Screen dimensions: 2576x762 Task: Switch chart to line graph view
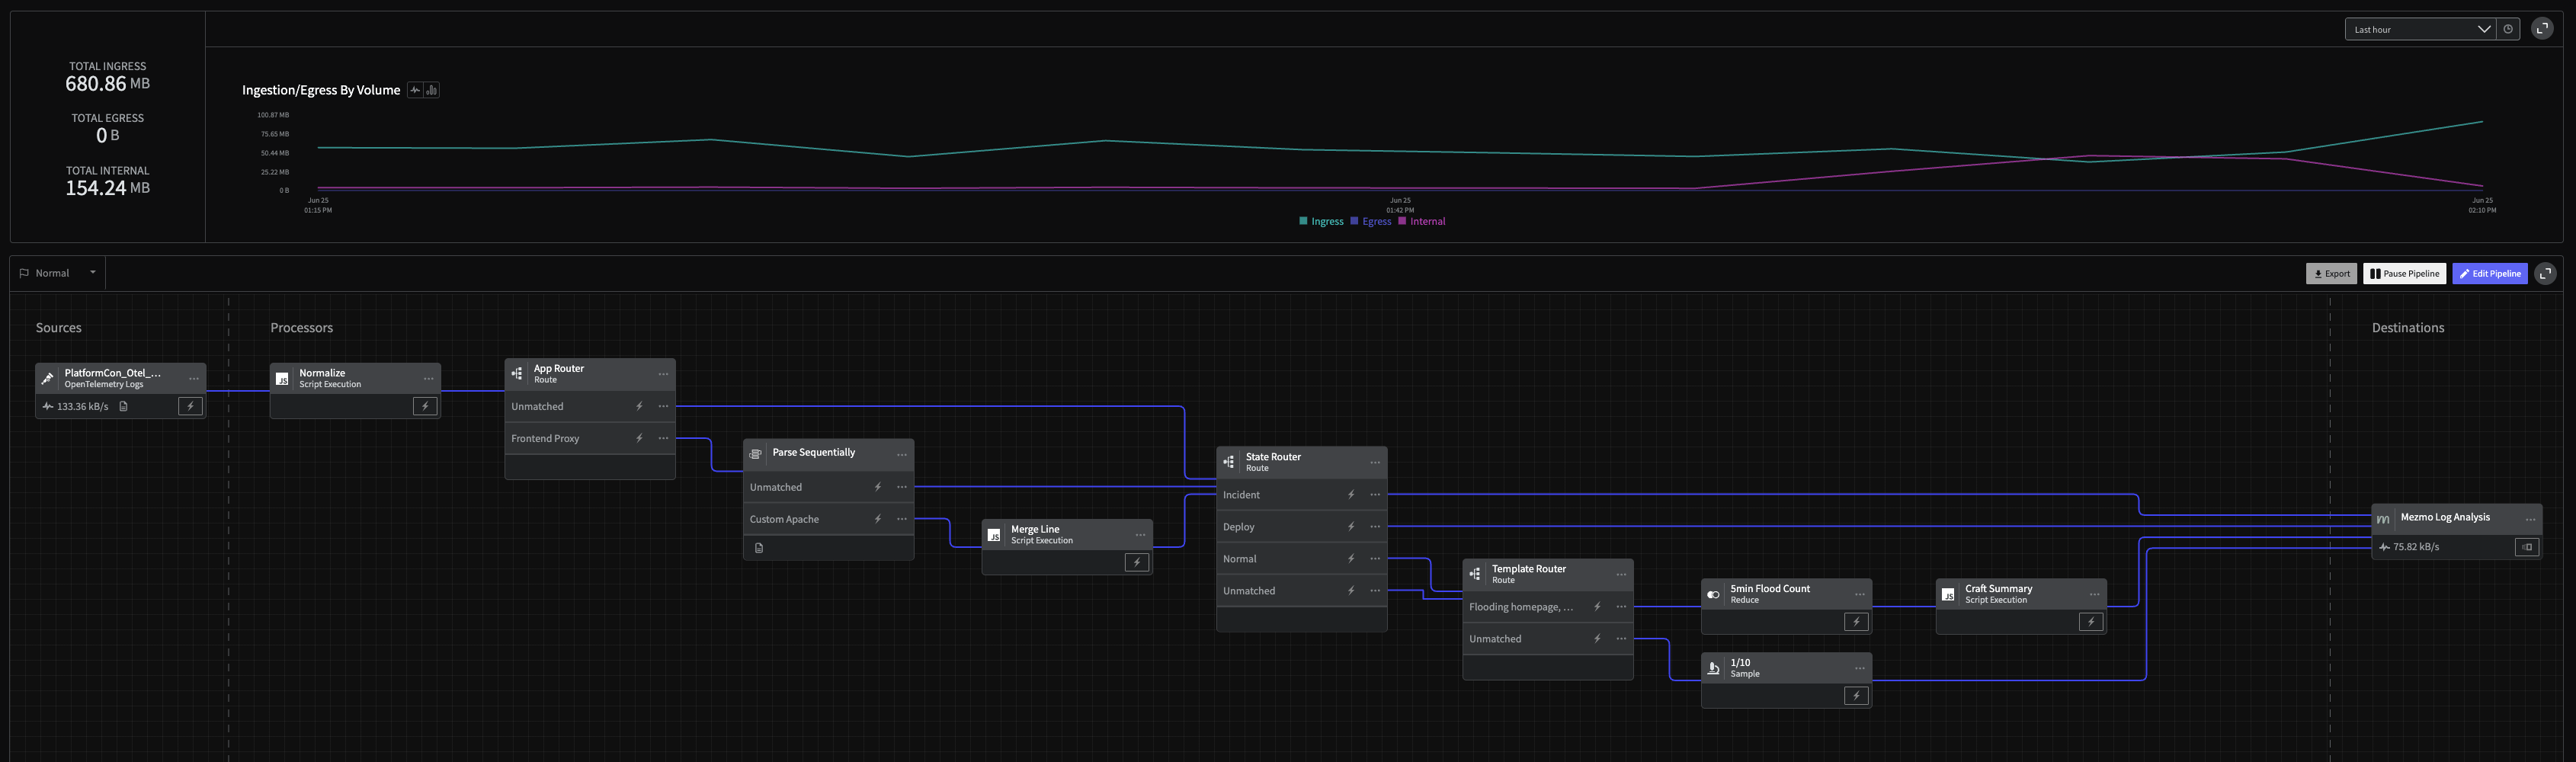[415, 90]
